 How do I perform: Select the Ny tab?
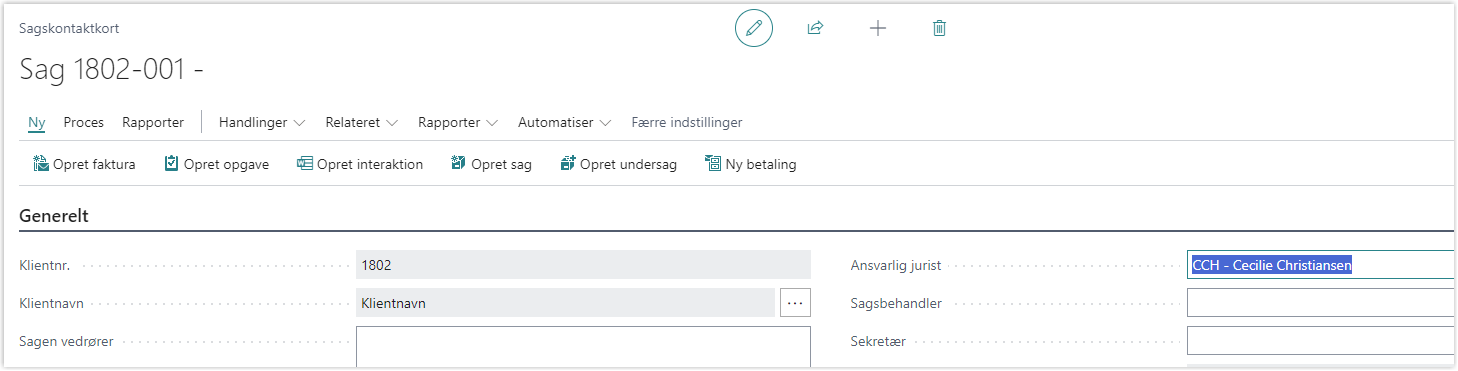click(37, 123)
